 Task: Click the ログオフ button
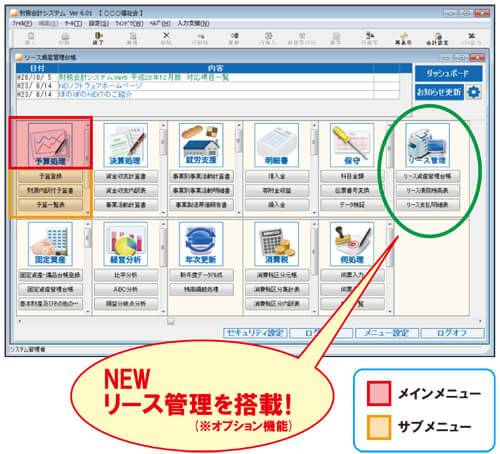(452, 333)
